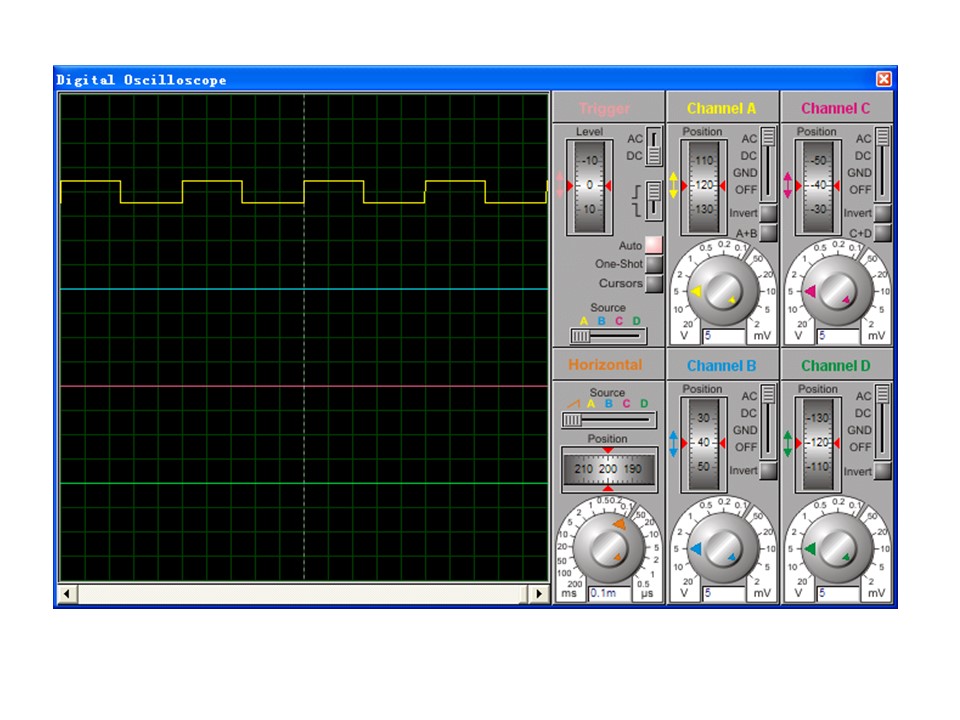Image resolution: width=960 pixels, height=720 pixels.
Task: Click the green Channel D position arrow
Action: pyautogui.click(x=788, y=443)
